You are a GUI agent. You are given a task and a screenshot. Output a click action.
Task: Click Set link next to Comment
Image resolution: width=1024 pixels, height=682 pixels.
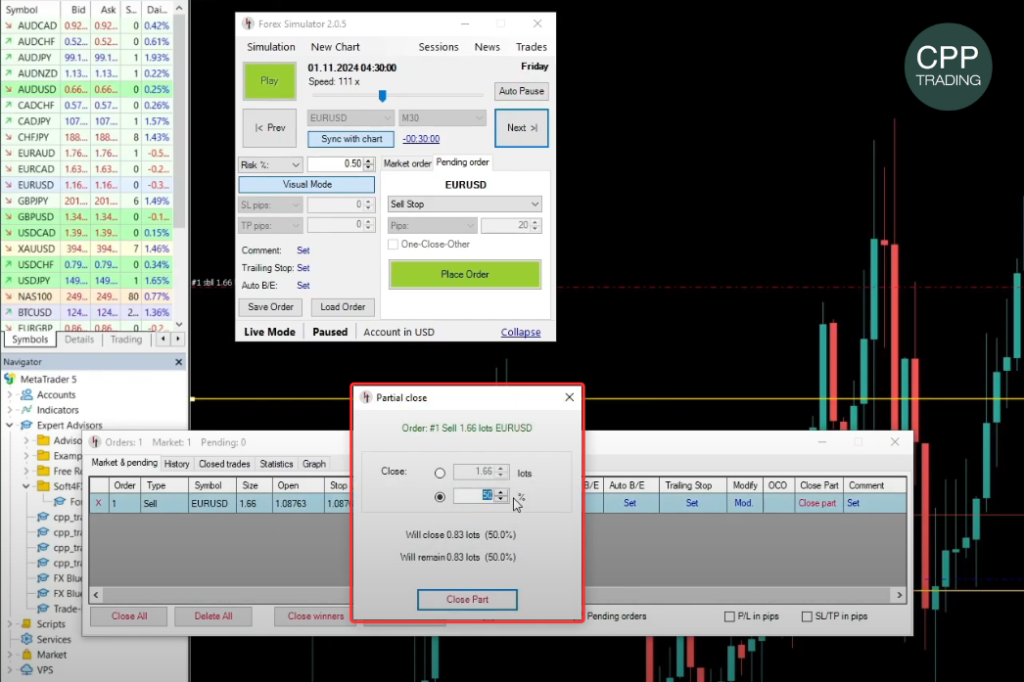[x=303, y=251]
